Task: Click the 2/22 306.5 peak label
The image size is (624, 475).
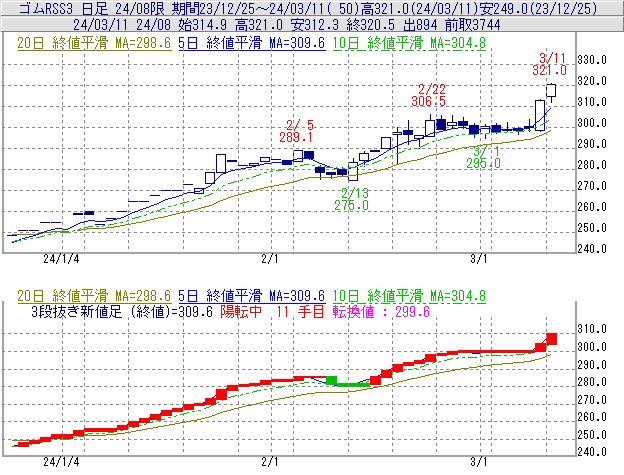Action: click(429, 95)
